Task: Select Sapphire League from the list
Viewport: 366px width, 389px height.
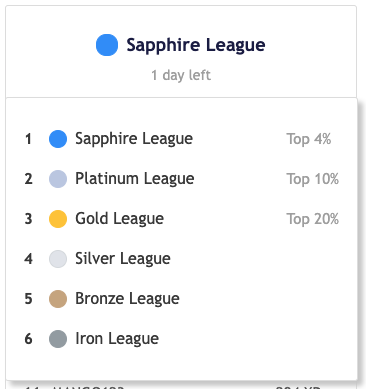Action: coord(182,139)
